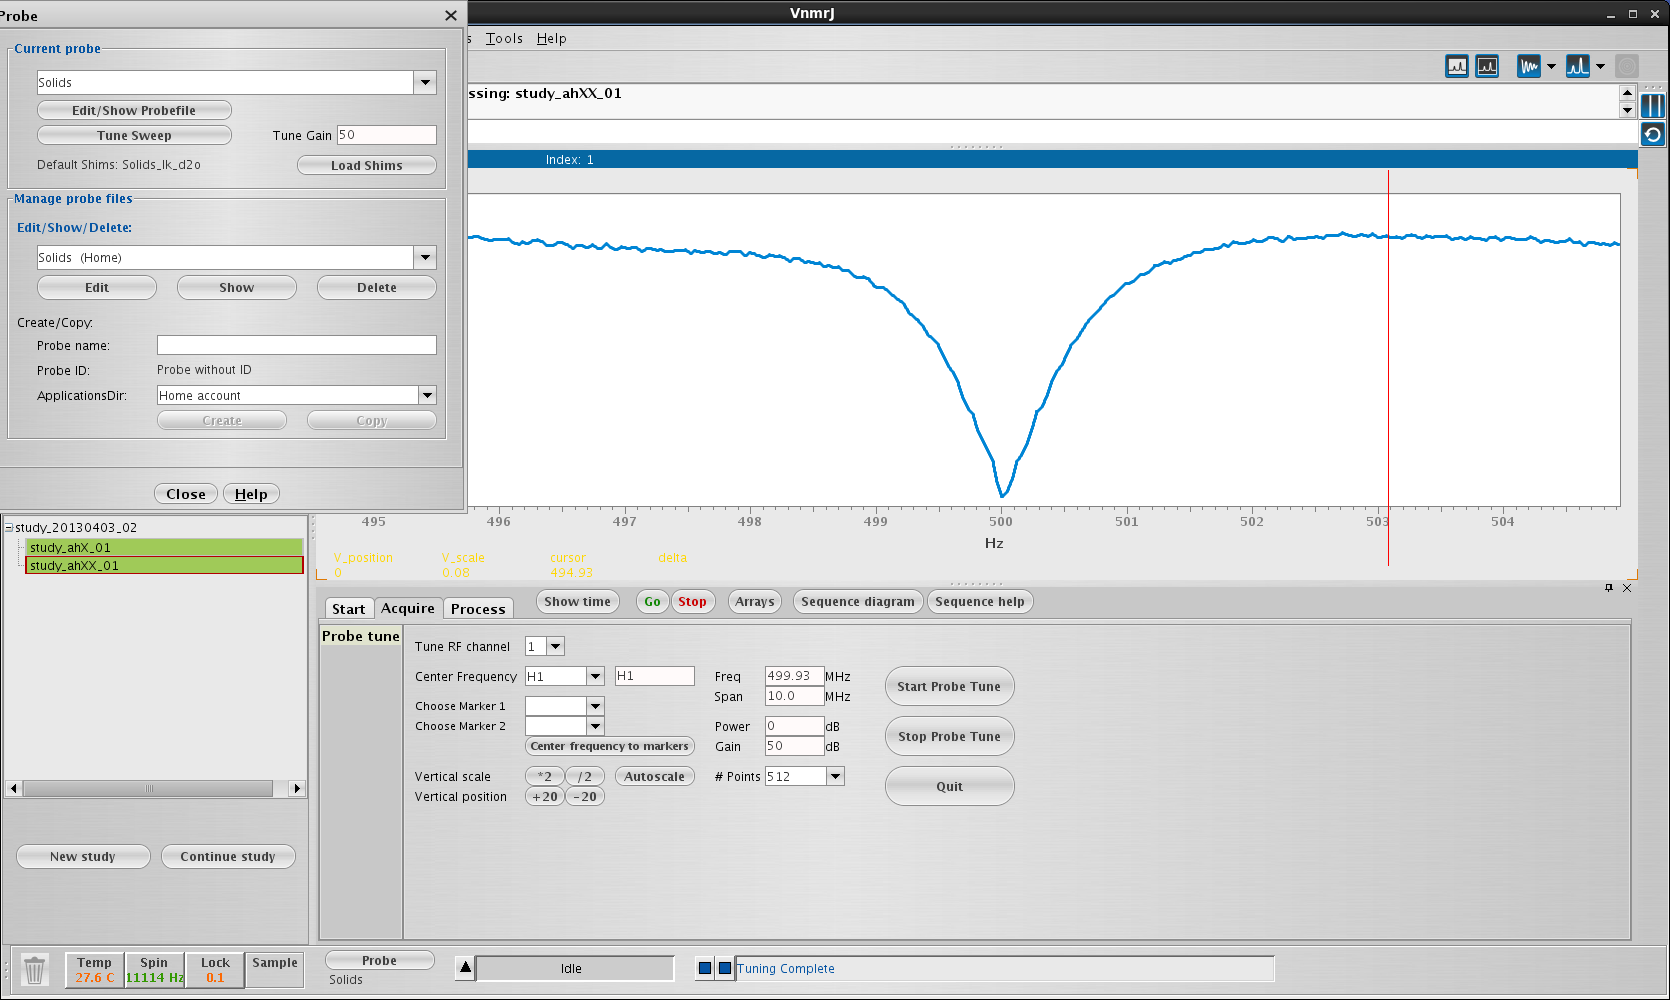The width and height of the screenshot is (1670, 1000).
Task: Click the dark-background spectrum display icon
Action: click(x=1487, y=67)
